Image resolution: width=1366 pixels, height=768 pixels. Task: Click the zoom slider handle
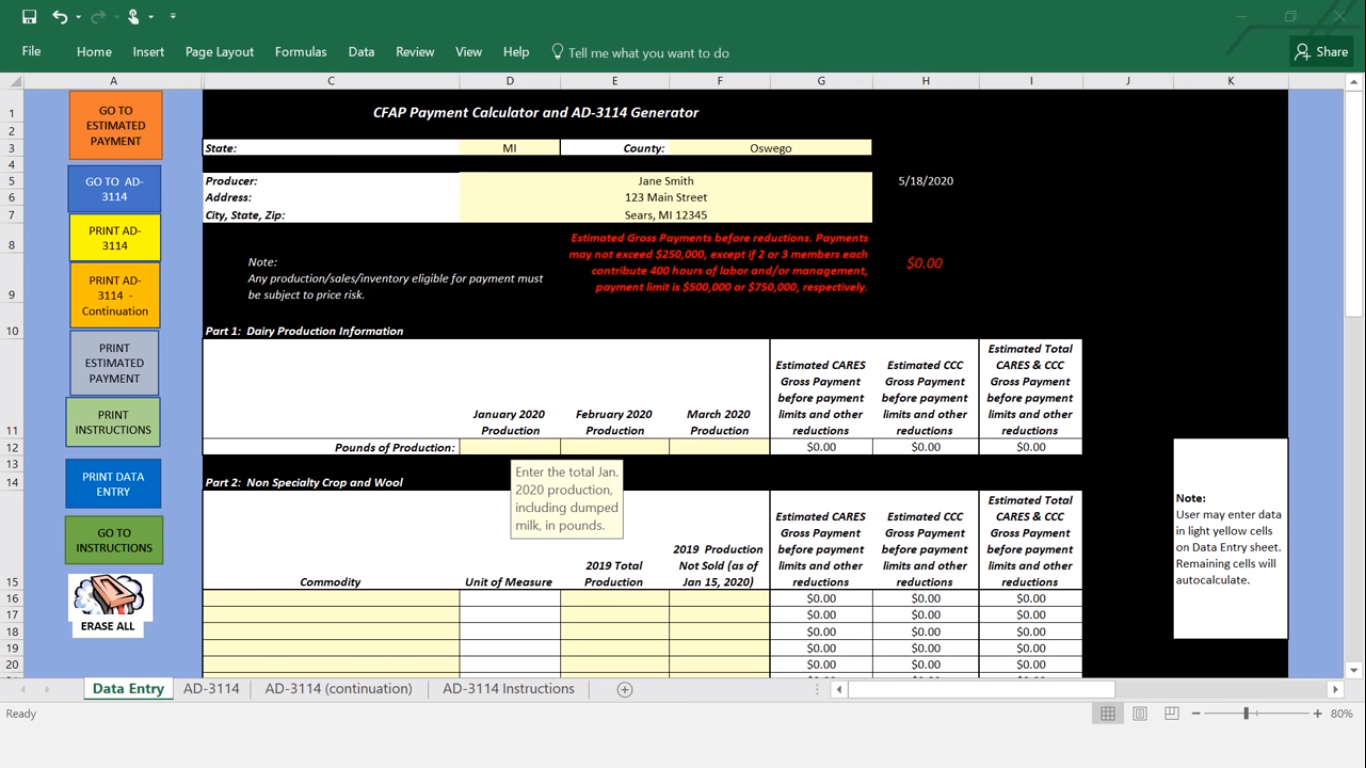tap(1246, 713)
